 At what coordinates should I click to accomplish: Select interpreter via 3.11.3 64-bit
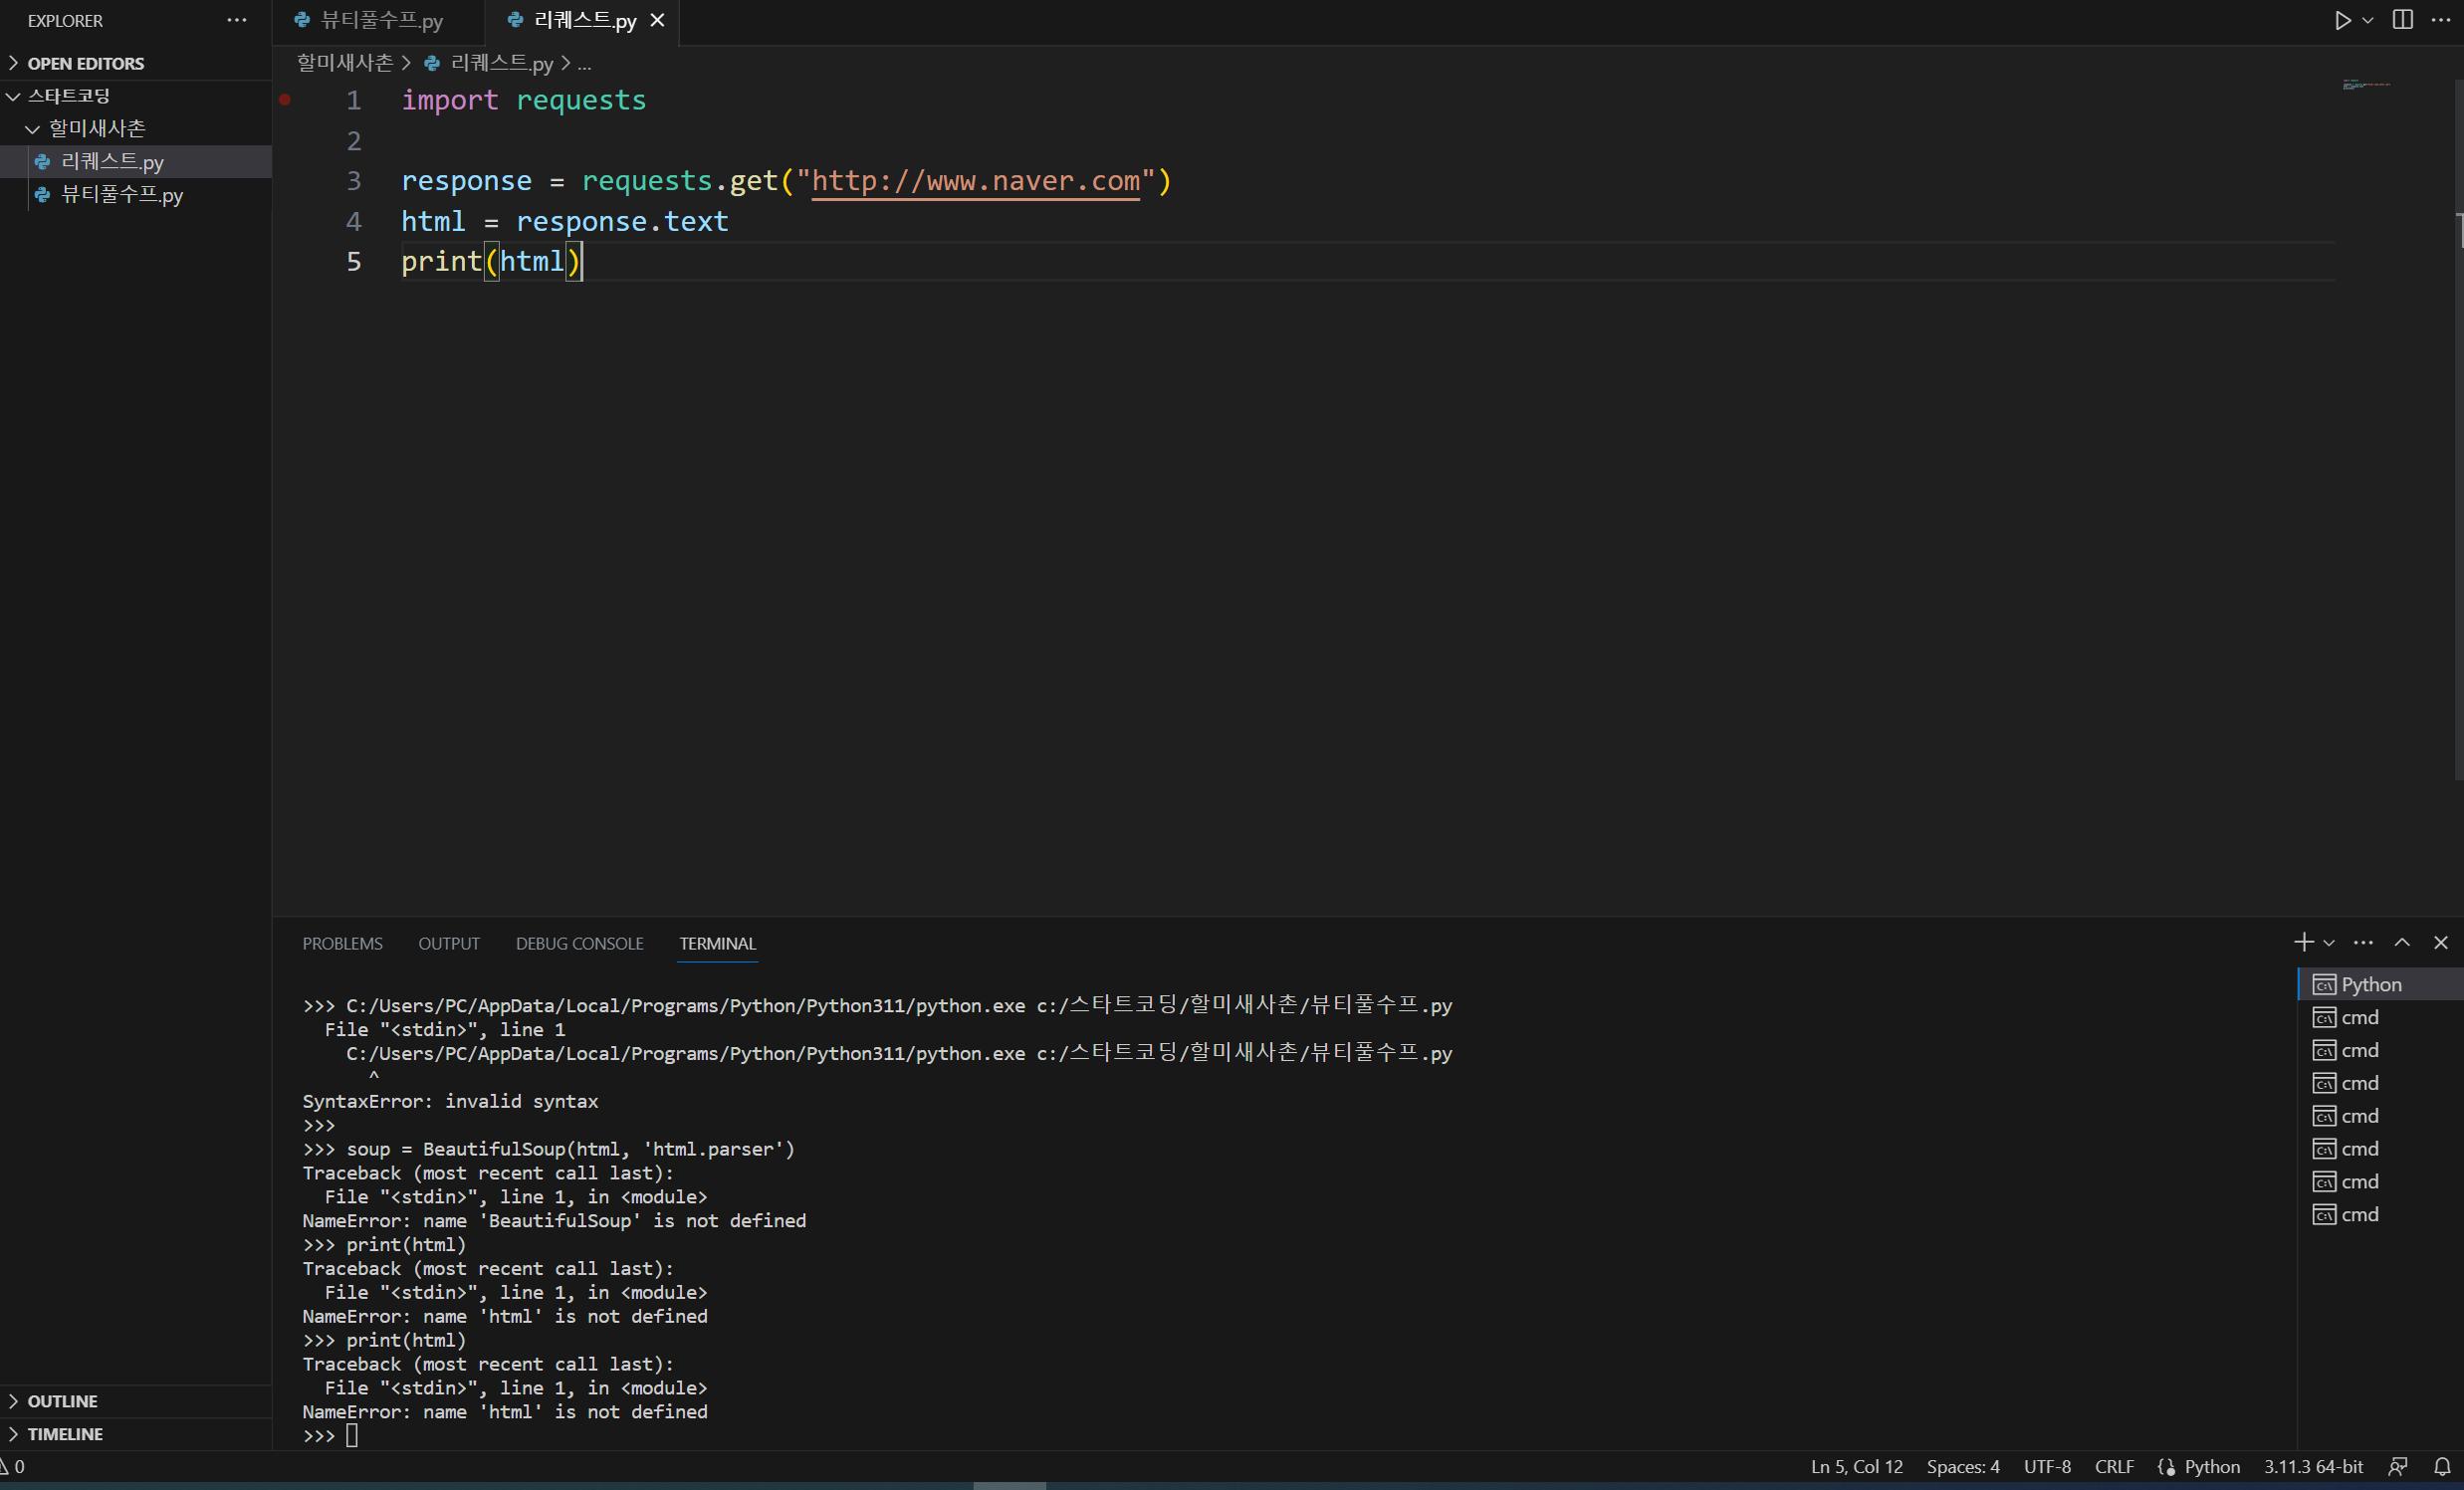(2313, 1466)
